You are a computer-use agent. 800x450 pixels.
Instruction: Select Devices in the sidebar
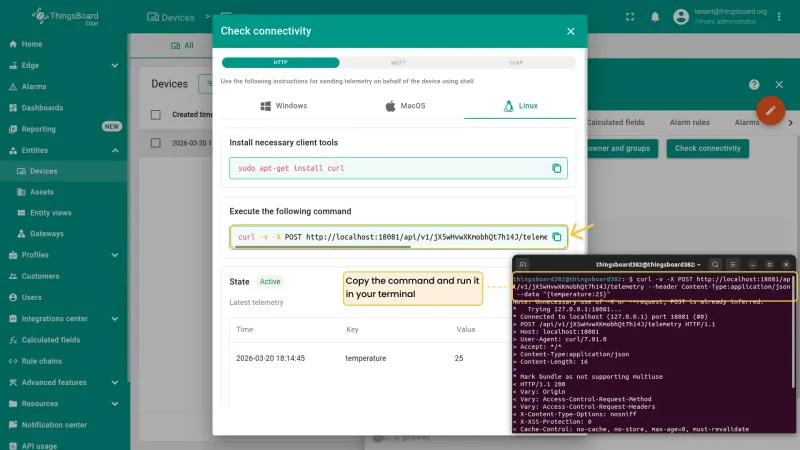coord(43,171)
